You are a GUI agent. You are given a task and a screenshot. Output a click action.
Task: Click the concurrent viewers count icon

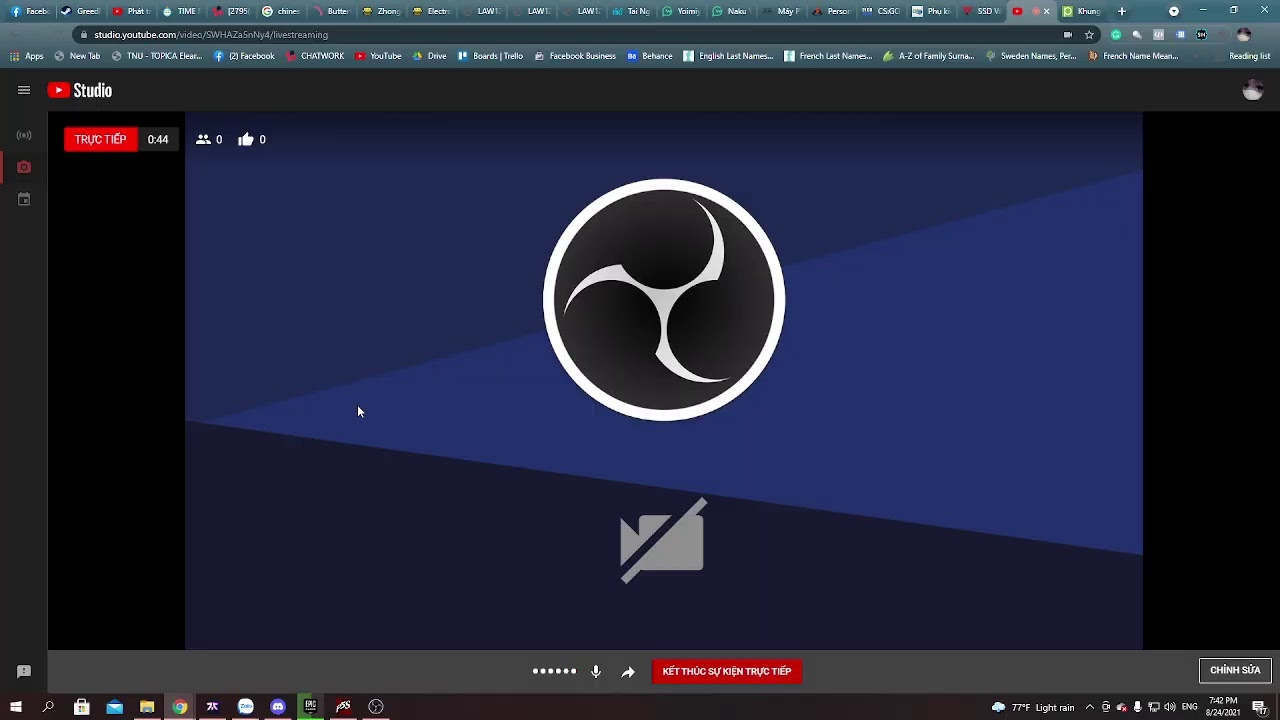(204, 140)
